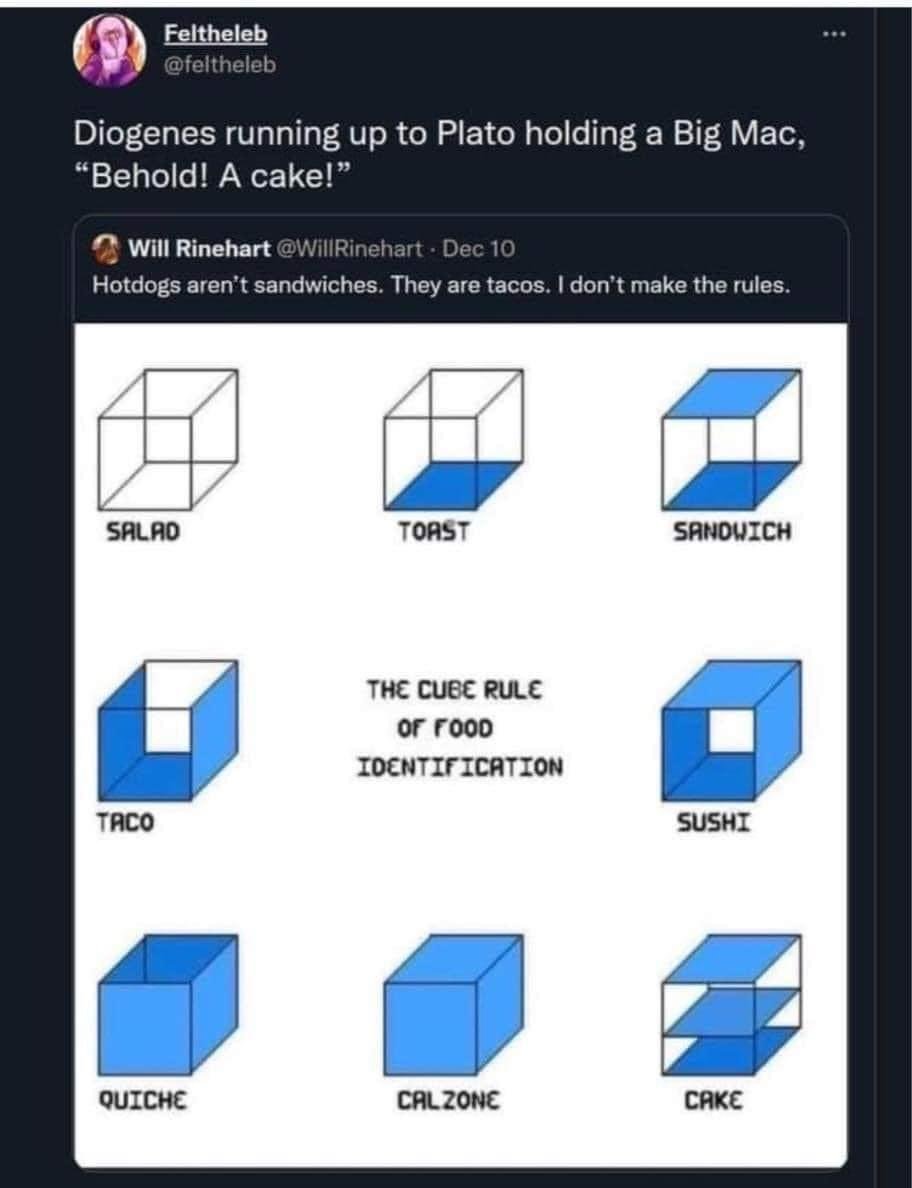Open Feltheleb's profile avatar
The image size is (912, 1188).
pyautogui.click(x=109, y=50)
